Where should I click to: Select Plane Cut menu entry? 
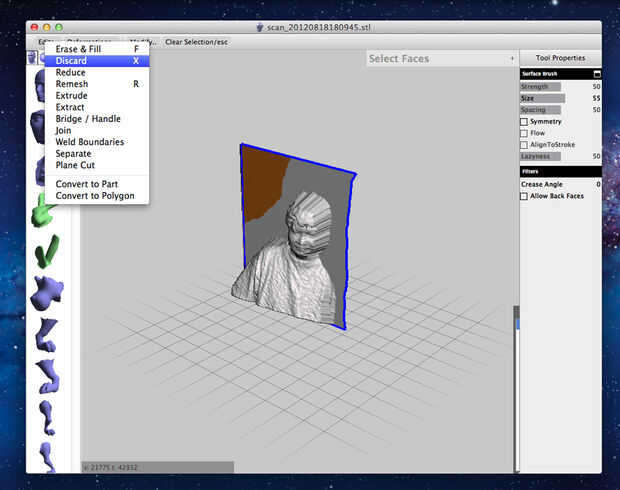[97, 165]
